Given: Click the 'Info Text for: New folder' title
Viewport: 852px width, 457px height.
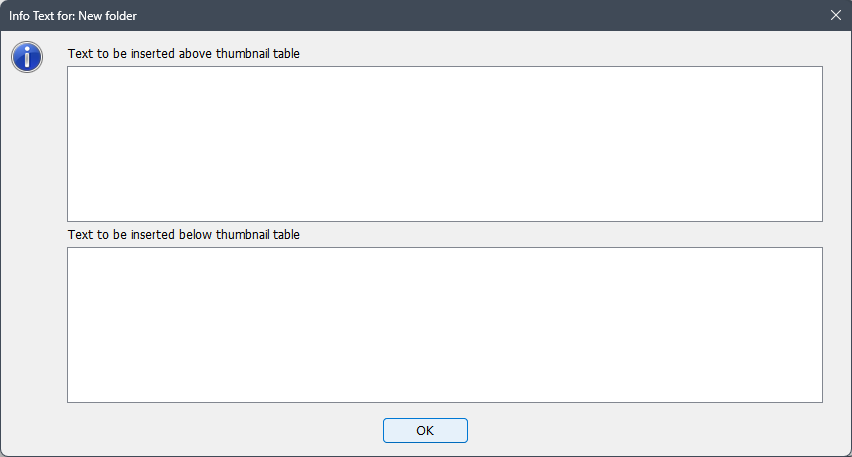Looking at the screenshot, I should pos(73,16).
